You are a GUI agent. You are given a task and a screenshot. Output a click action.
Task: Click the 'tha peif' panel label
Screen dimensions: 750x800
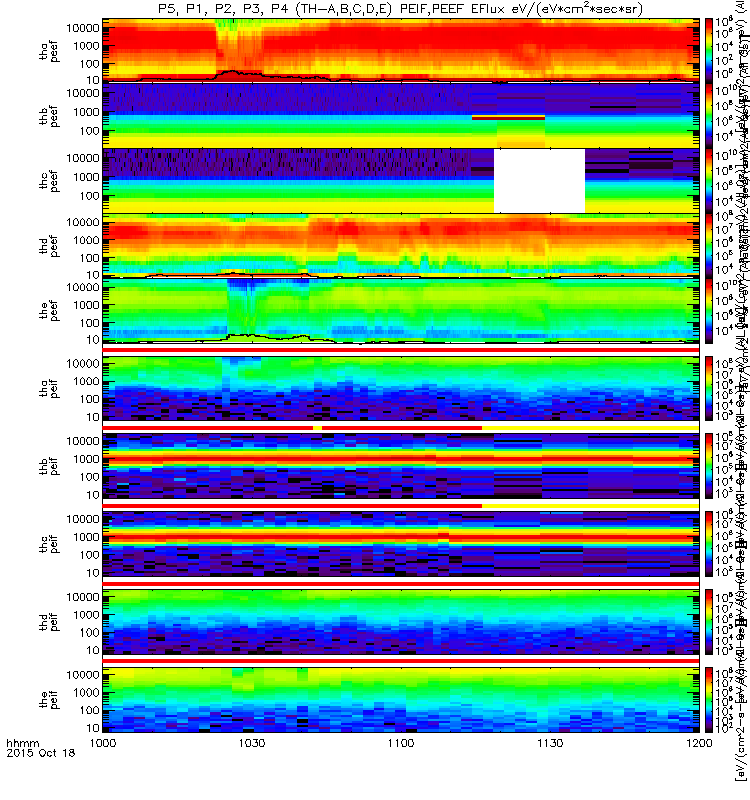[x=49, y=388]
